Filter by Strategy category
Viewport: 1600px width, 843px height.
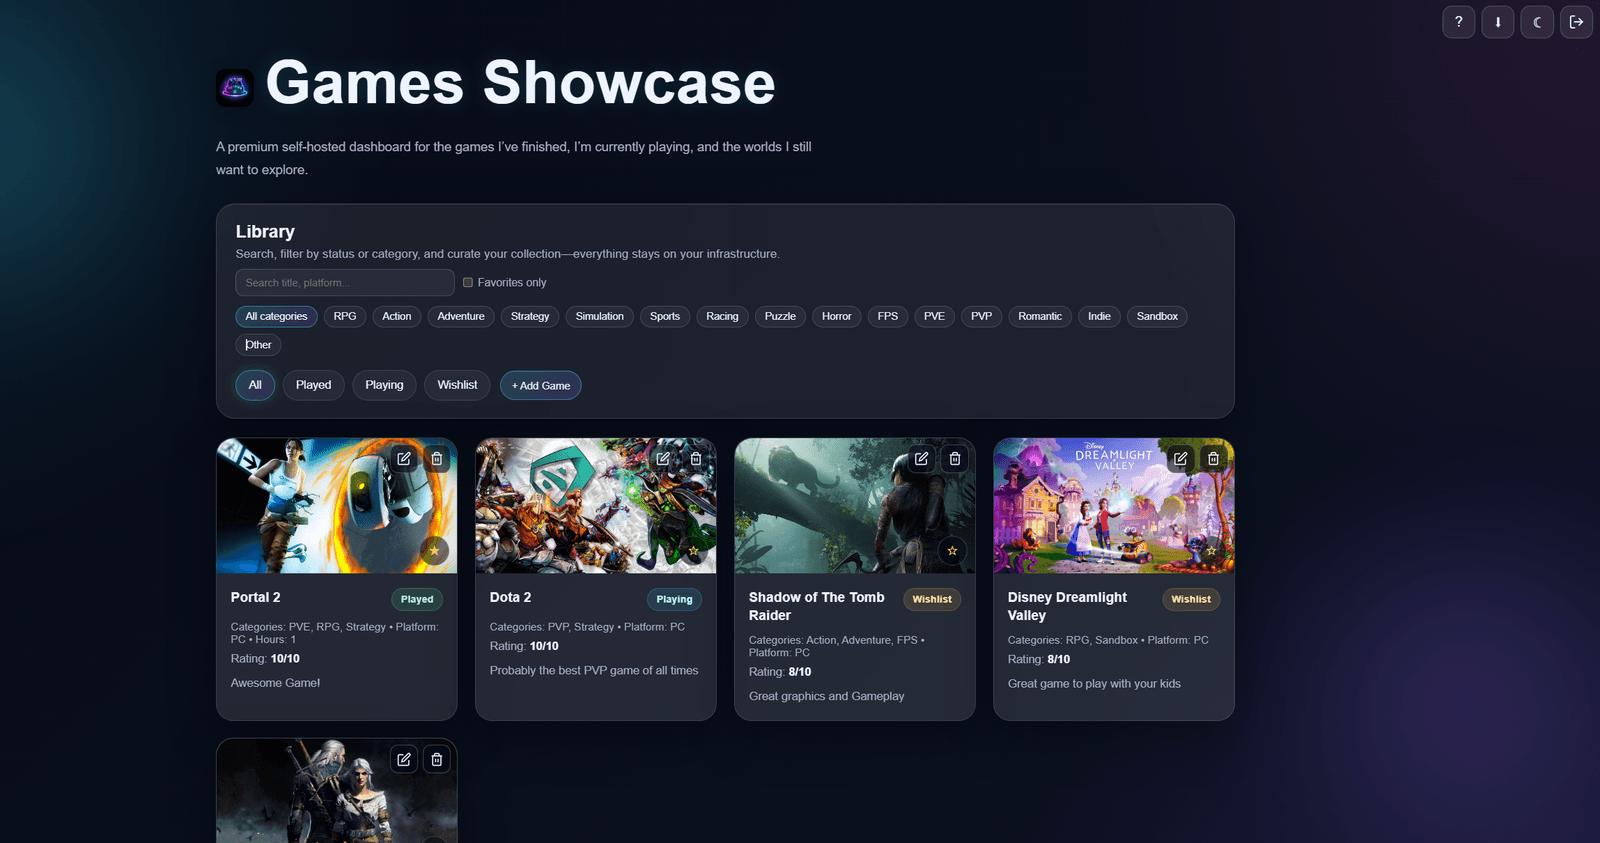coord(530,317)
